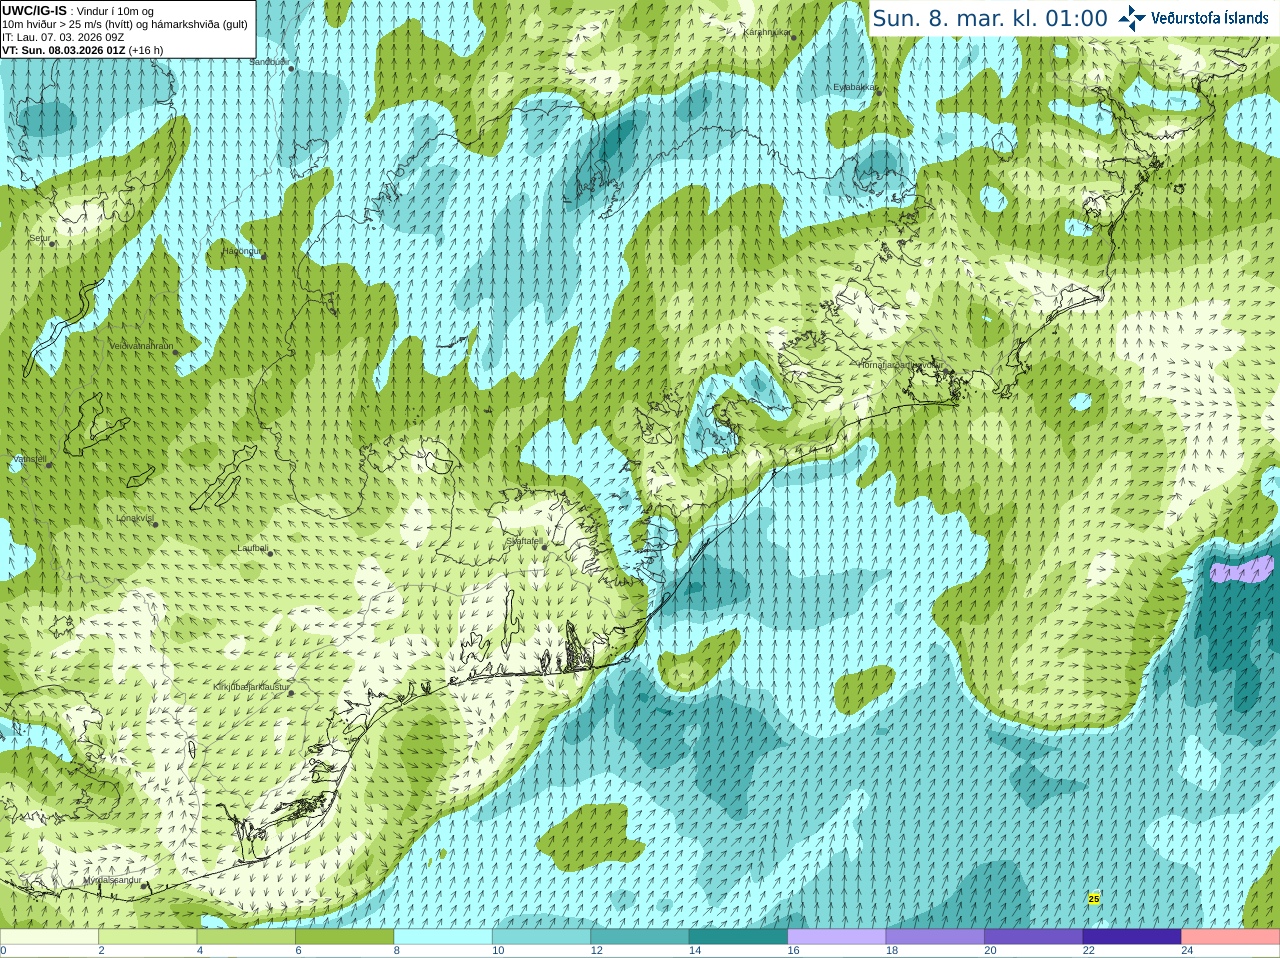Screen dimensions: 1280x958
Task: Click the 'UWC/IG-IS' model title text
Action: tap(34, 10)
